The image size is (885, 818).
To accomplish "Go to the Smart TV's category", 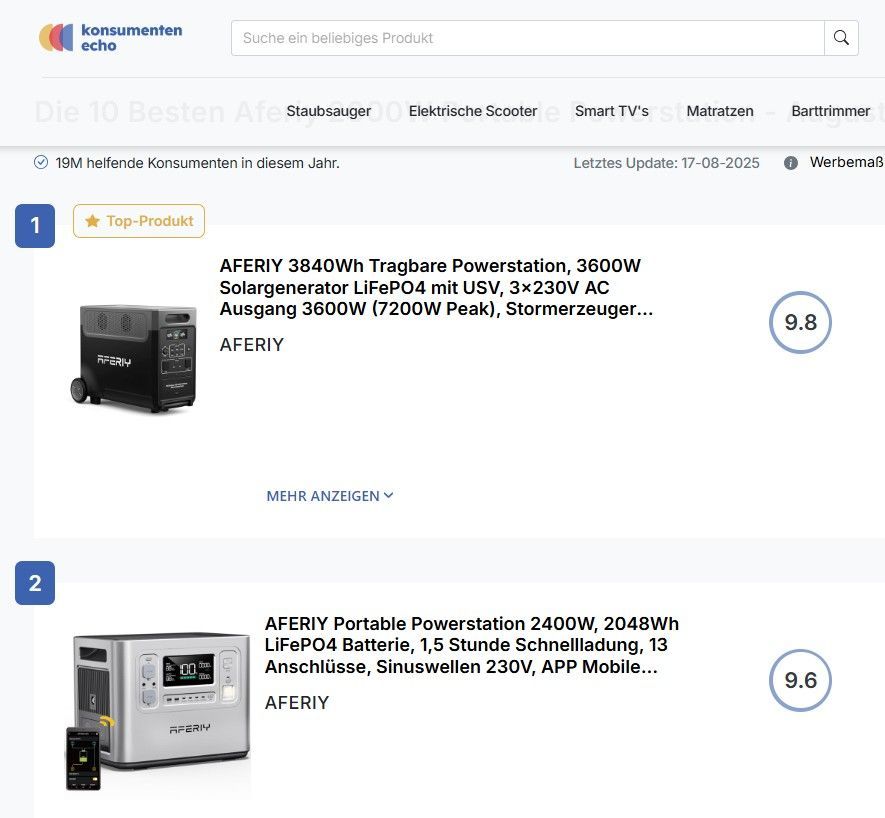I will pyautogui.click(x=611, y=111).
